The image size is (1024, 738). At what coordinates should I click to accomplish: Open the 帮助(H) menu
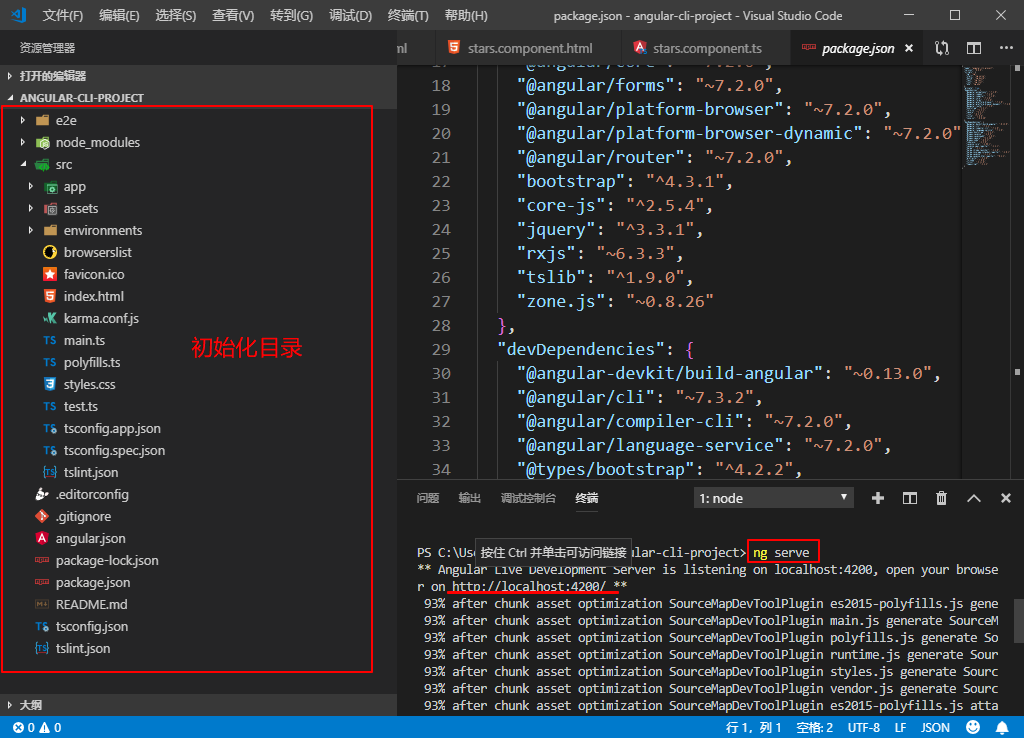click(x=466, y=15)
